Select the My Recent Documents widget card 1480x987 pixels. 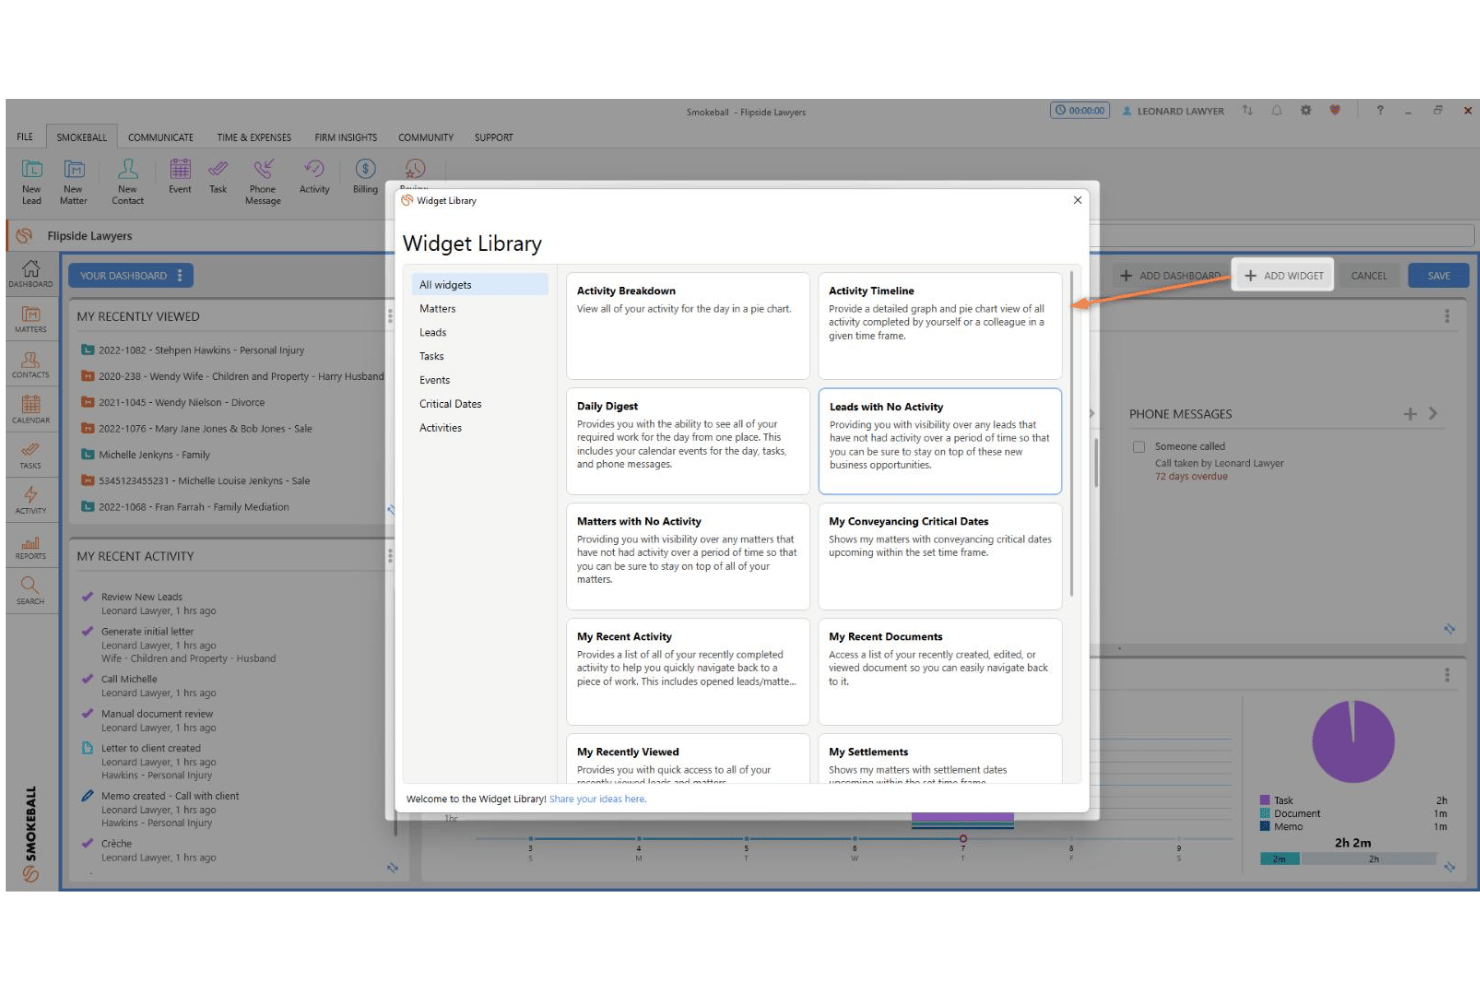pyautogui.click(x=940, y=671)
